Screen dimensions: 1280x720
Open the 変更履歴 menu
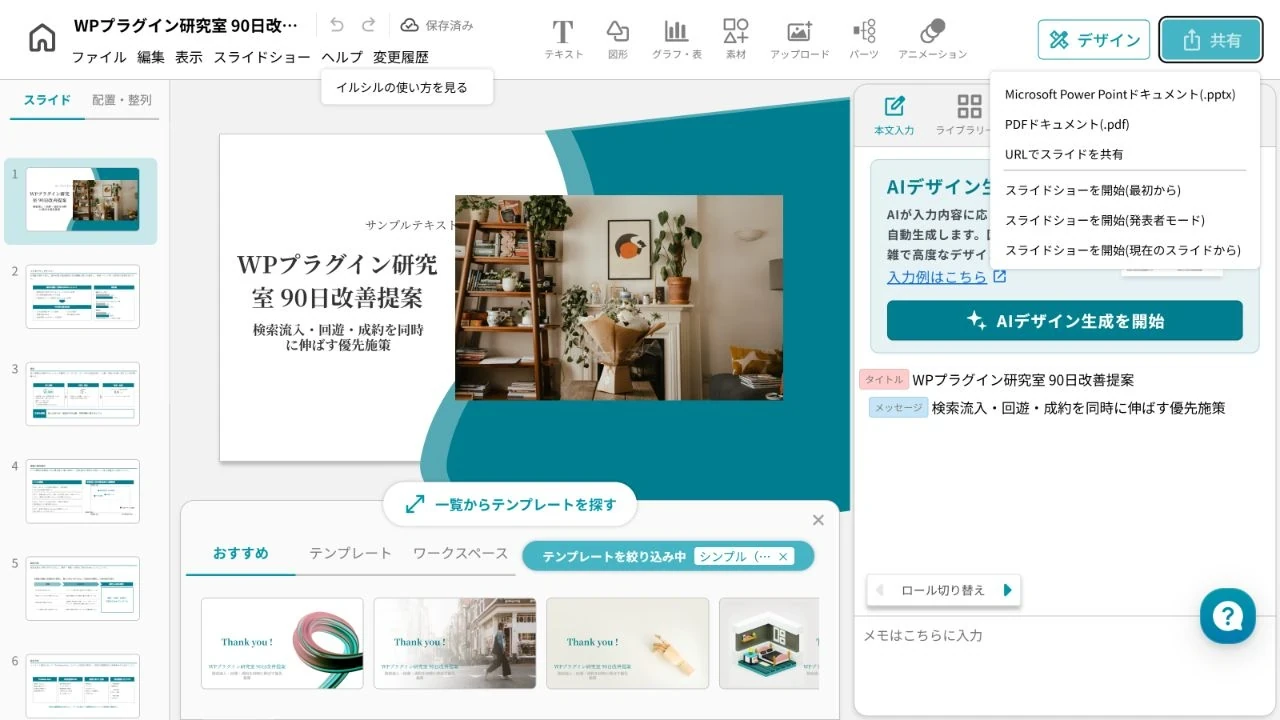401,57
